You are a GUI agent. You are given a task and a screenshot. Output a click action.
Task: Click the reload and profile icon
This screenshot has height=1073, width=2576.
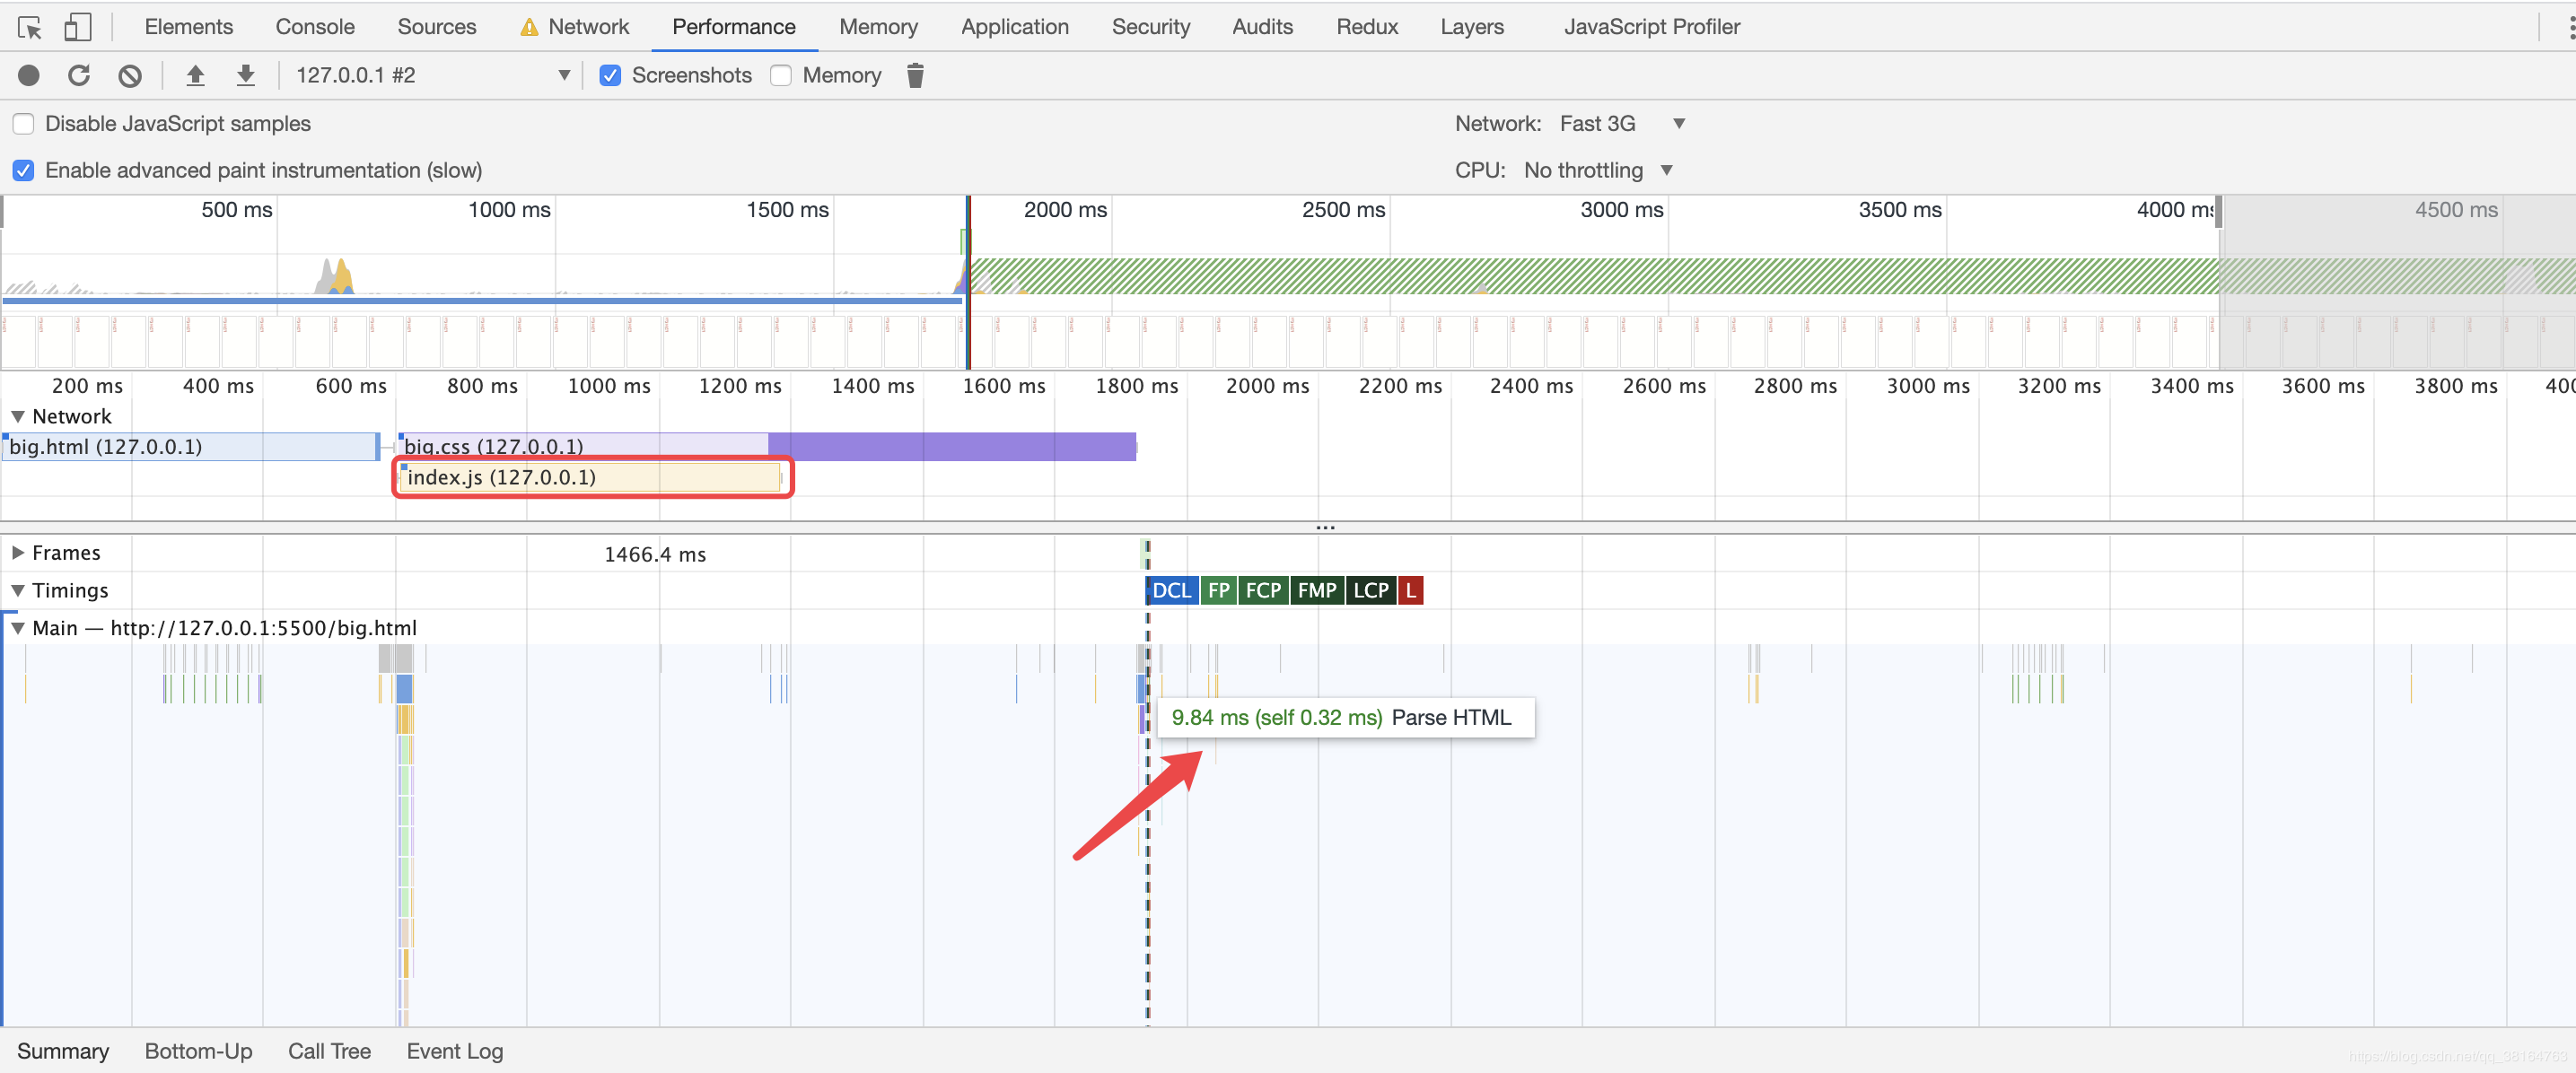point(79,75)
